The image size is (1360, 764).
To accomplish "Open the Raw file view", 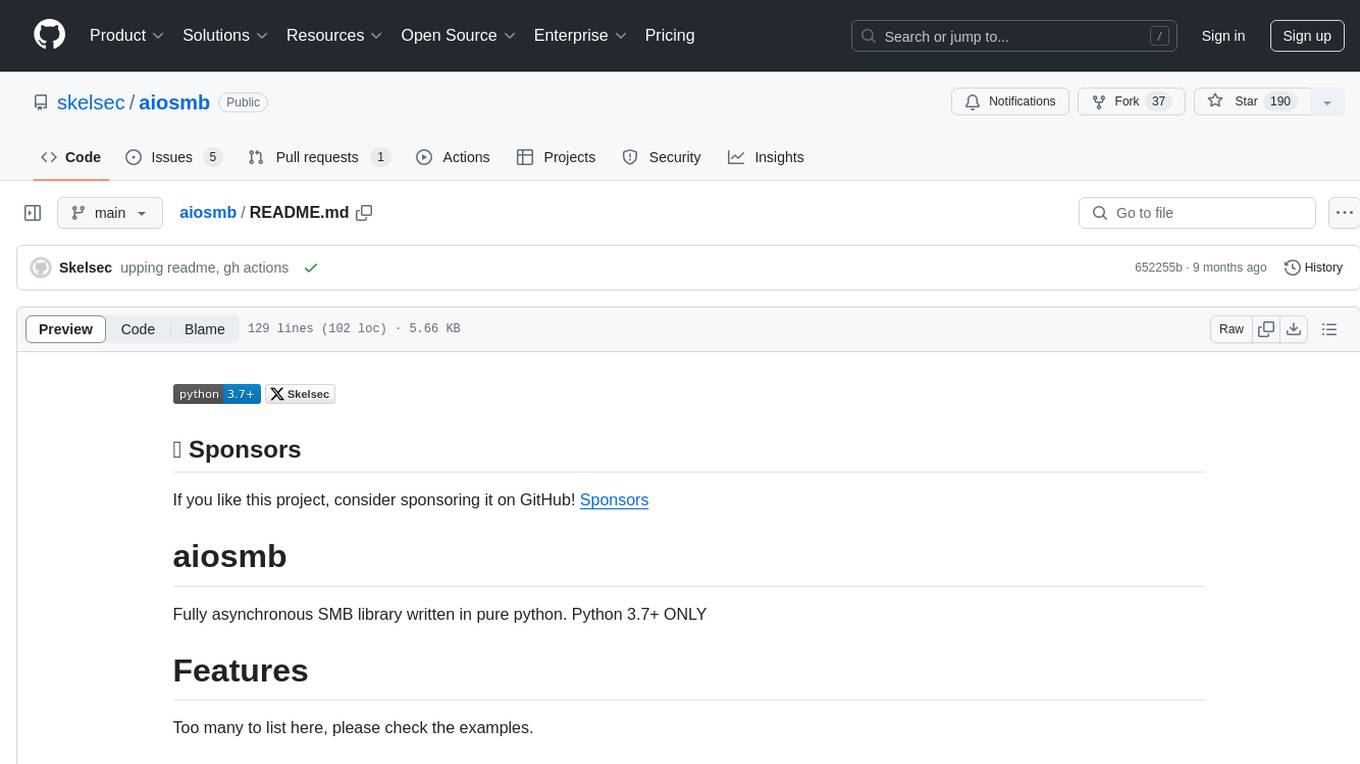I will [1231, 329].
